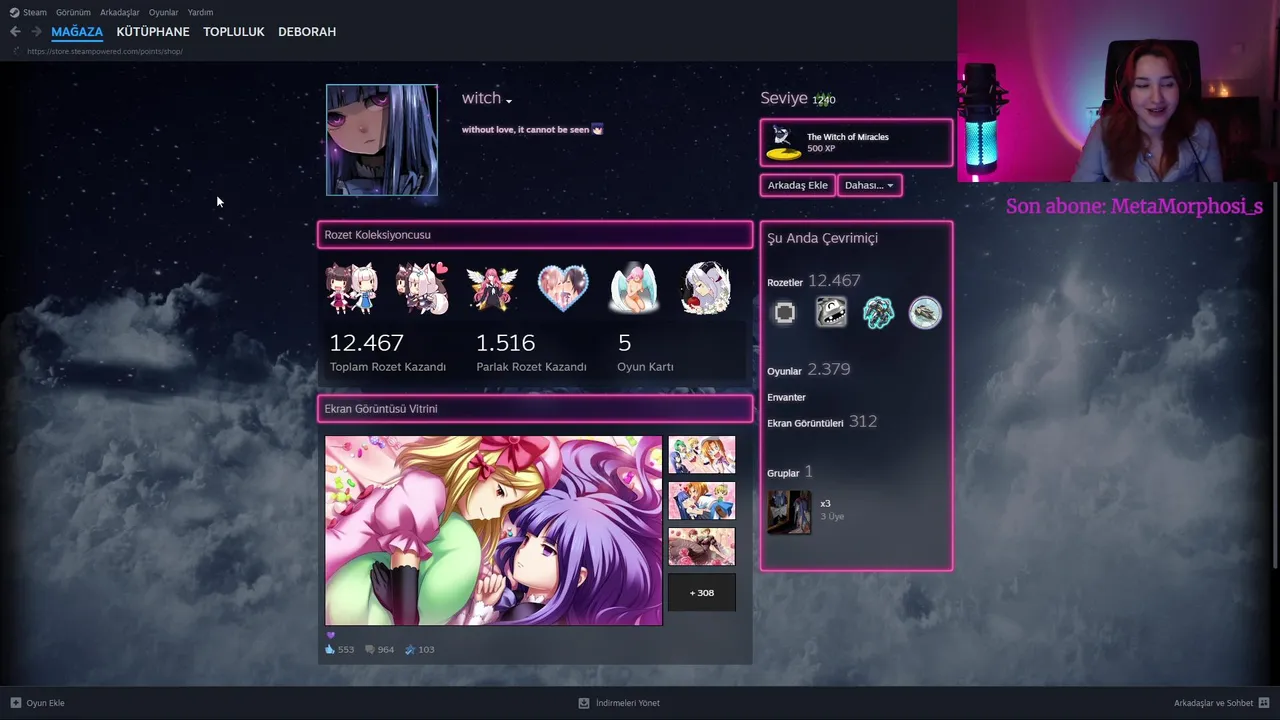Image resolution: width=1280 pixels, height=720 pixels.
Task: Open the witch profile avatar image
Action: [382, 140]
